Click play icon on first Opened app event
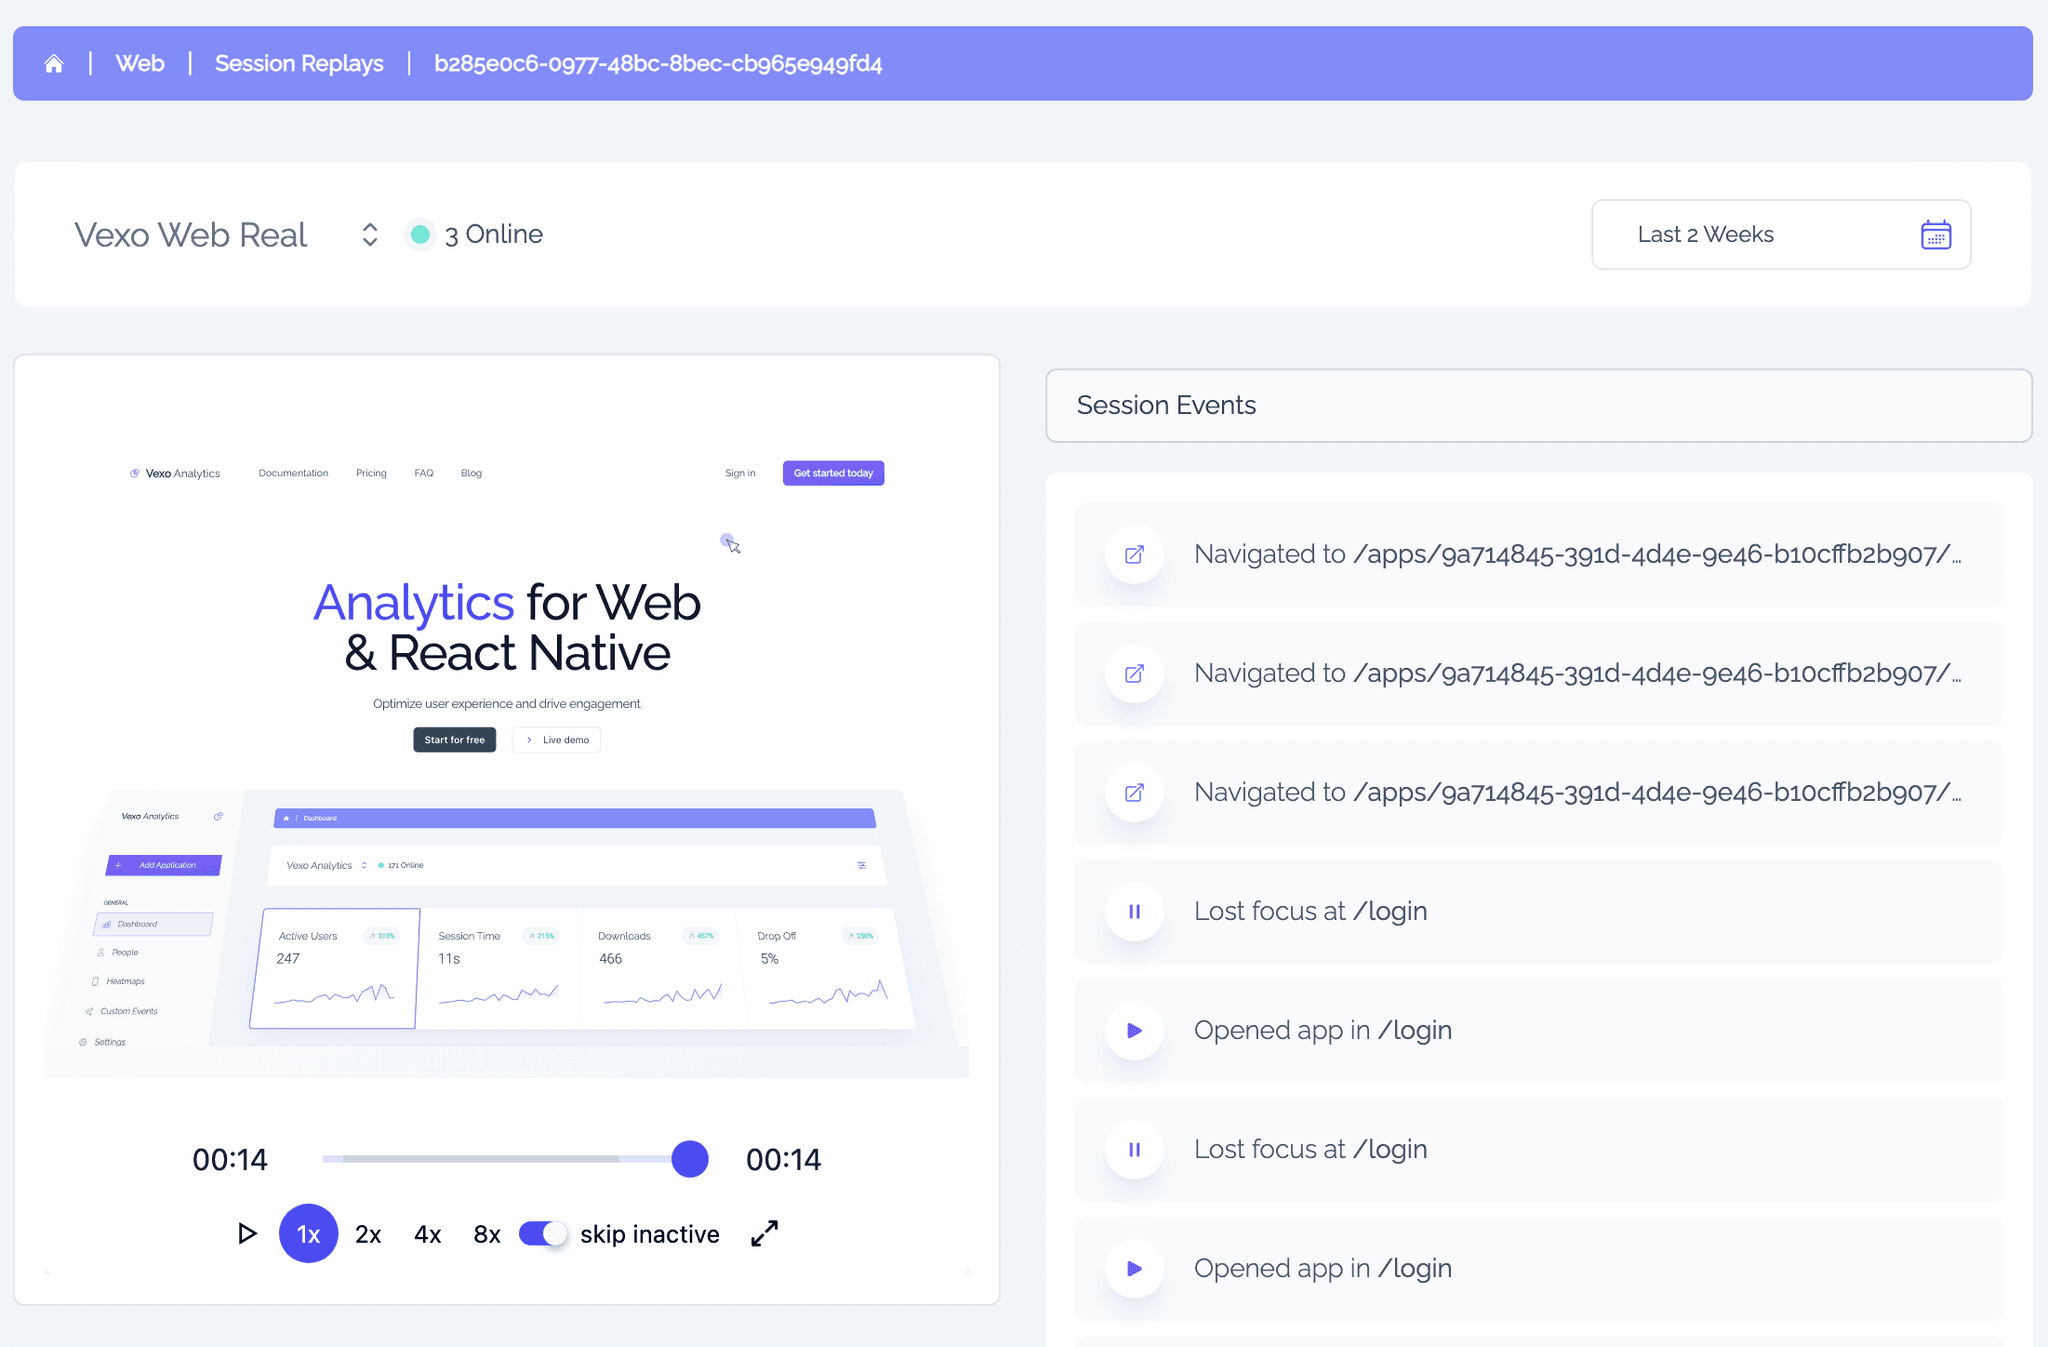The width and height of the screenshot is (2048, 1347). point(1134,1031)
